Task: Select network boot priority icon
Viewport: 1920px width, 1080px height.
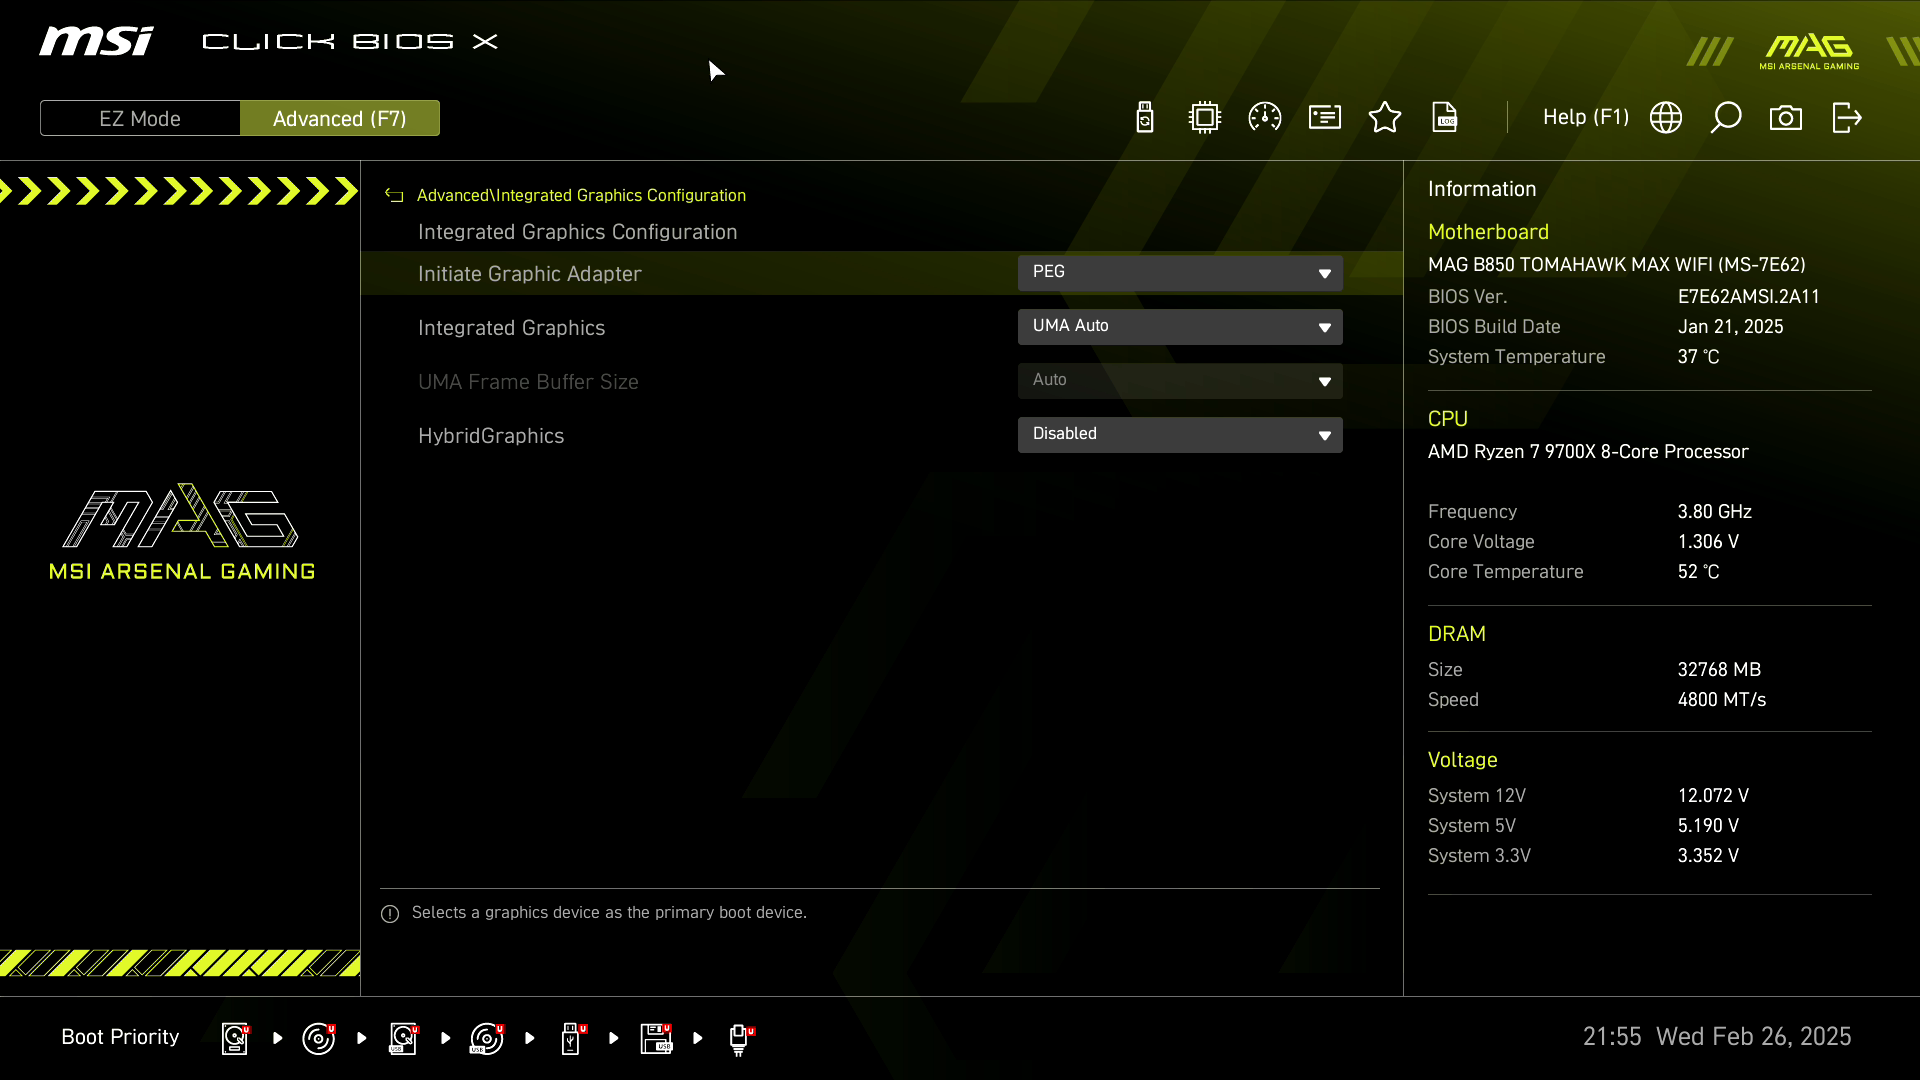Action: [x=739, y=1038]
